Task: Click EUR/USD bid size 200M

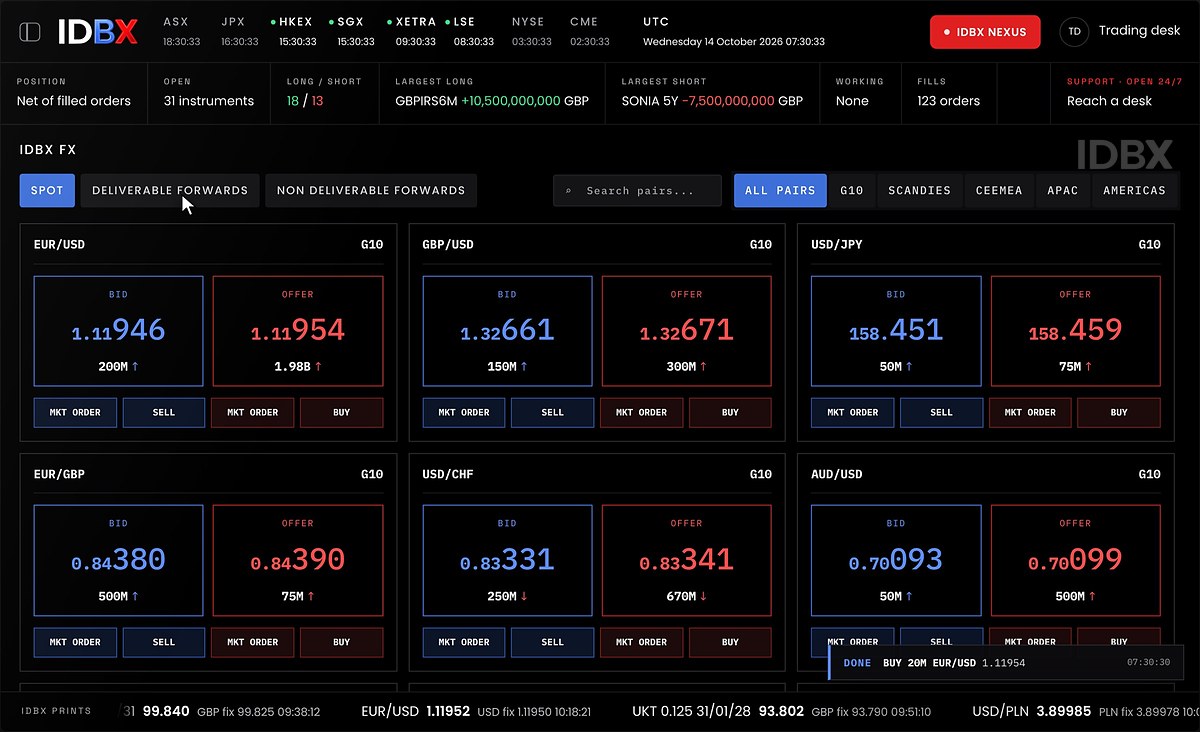Action: click(x=118, y=367)
